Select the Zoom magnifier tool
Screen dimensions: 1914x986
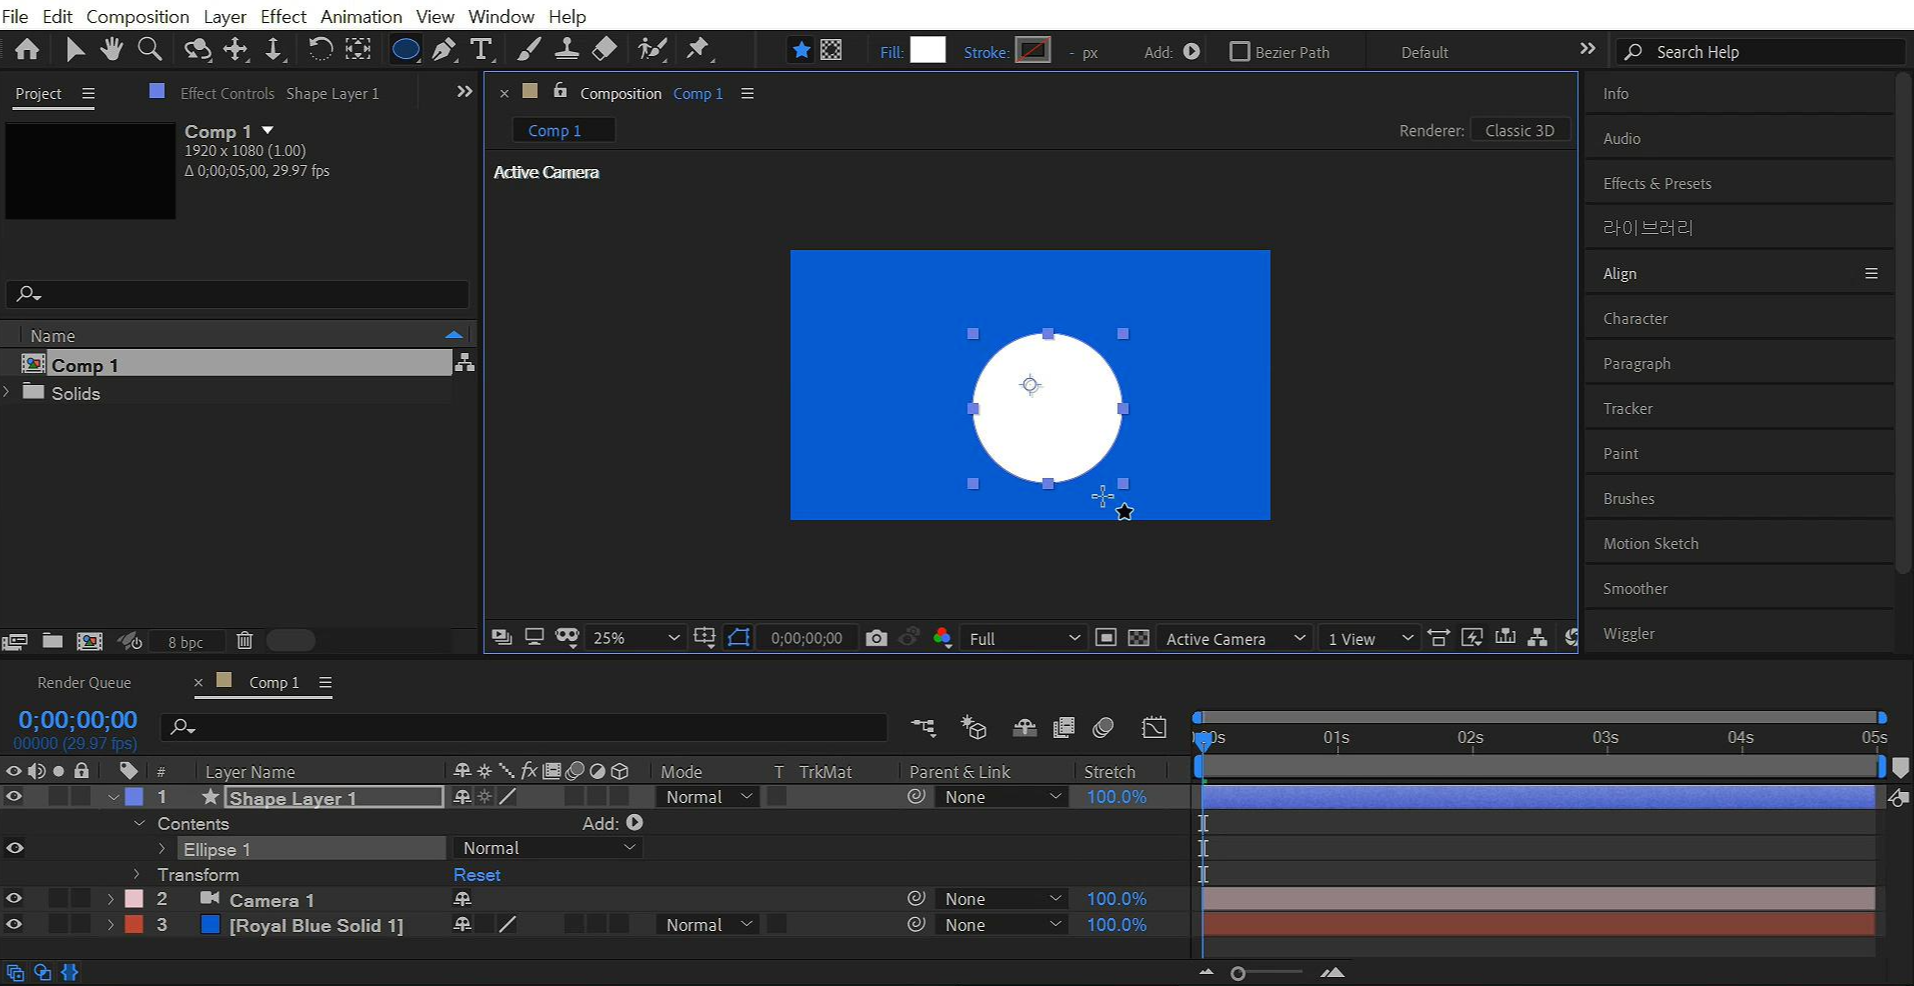pos(150,49)
